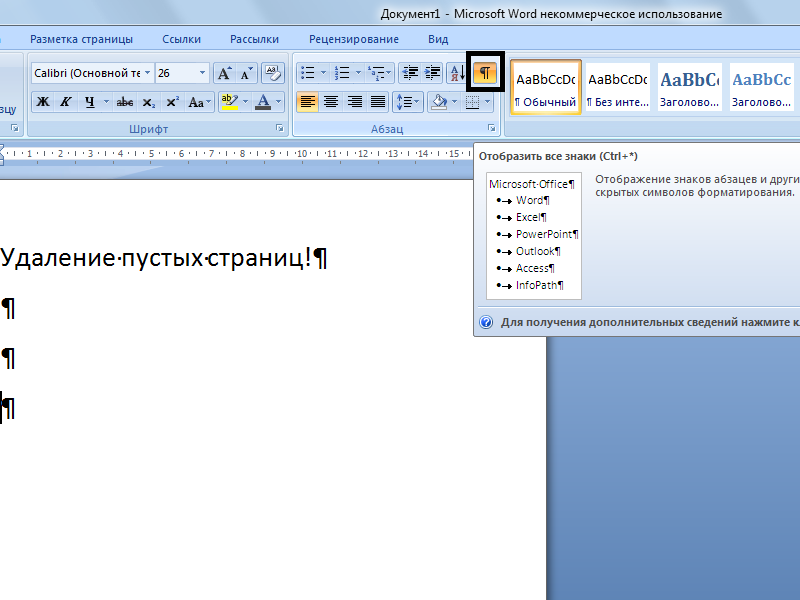This screenshot has height=600, width=800.
Task: Open numbering library dropdown arrow
Action: (358, 73)
